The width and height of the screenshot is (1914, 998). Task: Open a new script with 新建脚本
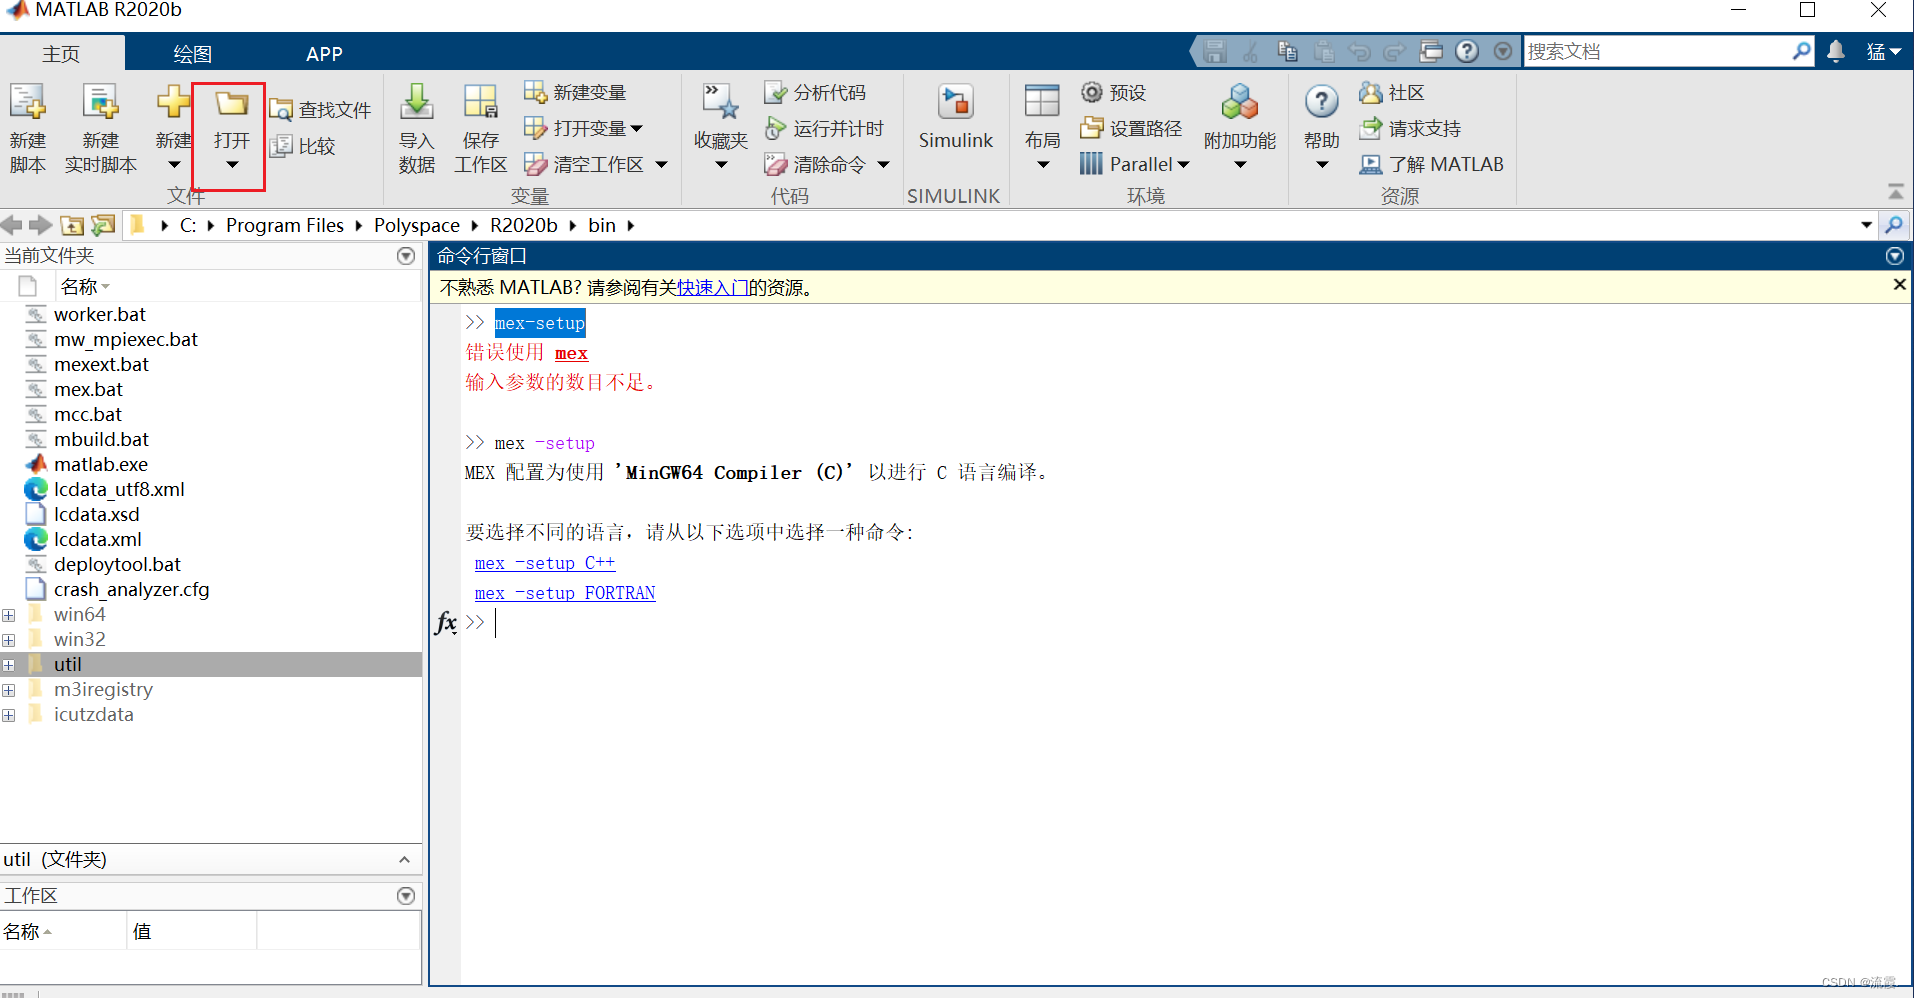(27, 127)
